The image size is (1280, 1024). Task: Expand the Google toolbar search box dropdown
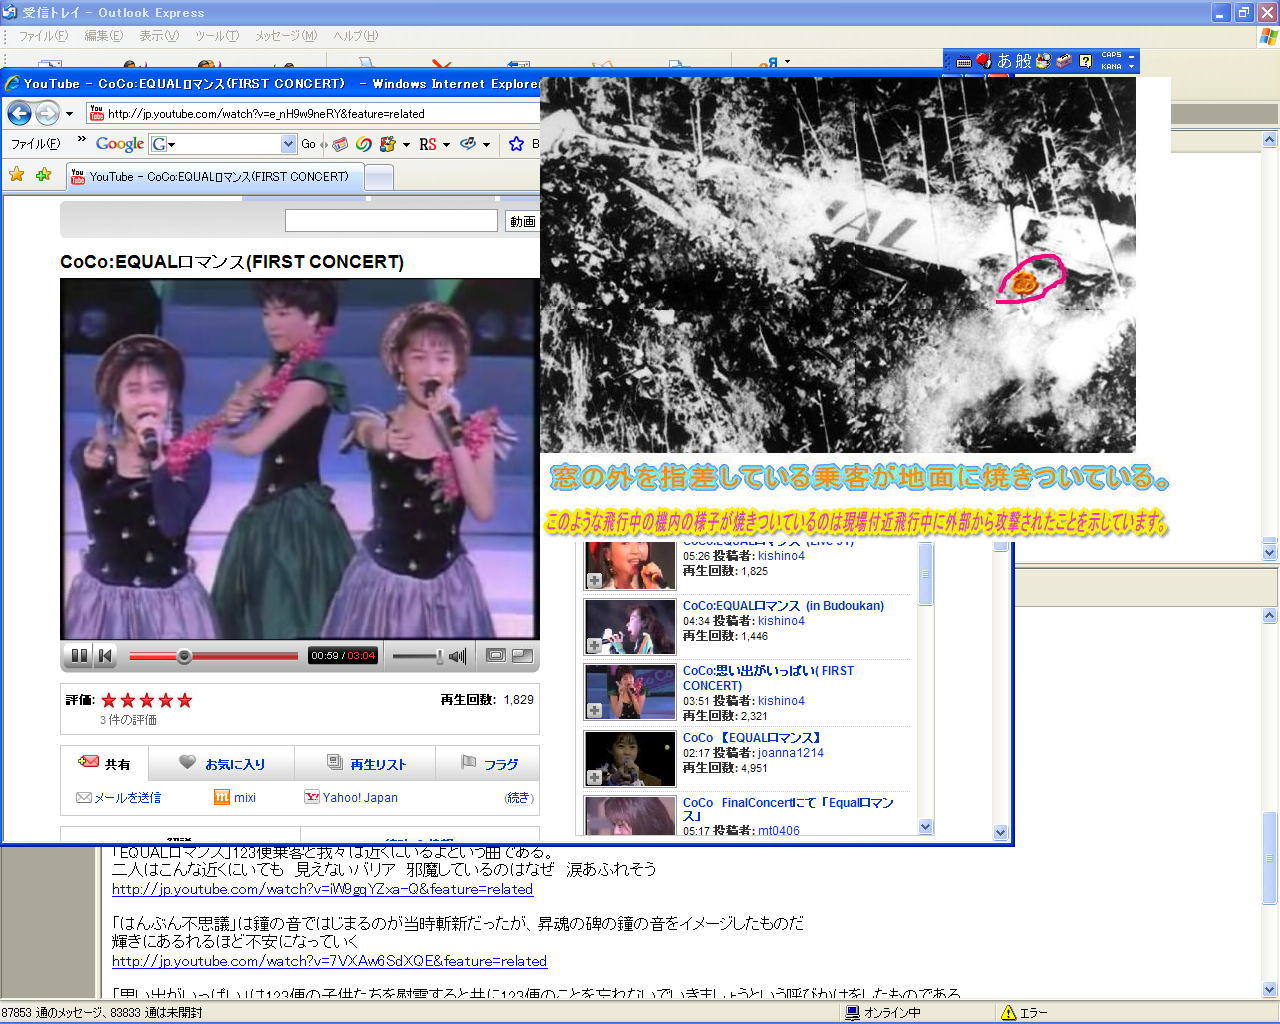pos(288,144)
